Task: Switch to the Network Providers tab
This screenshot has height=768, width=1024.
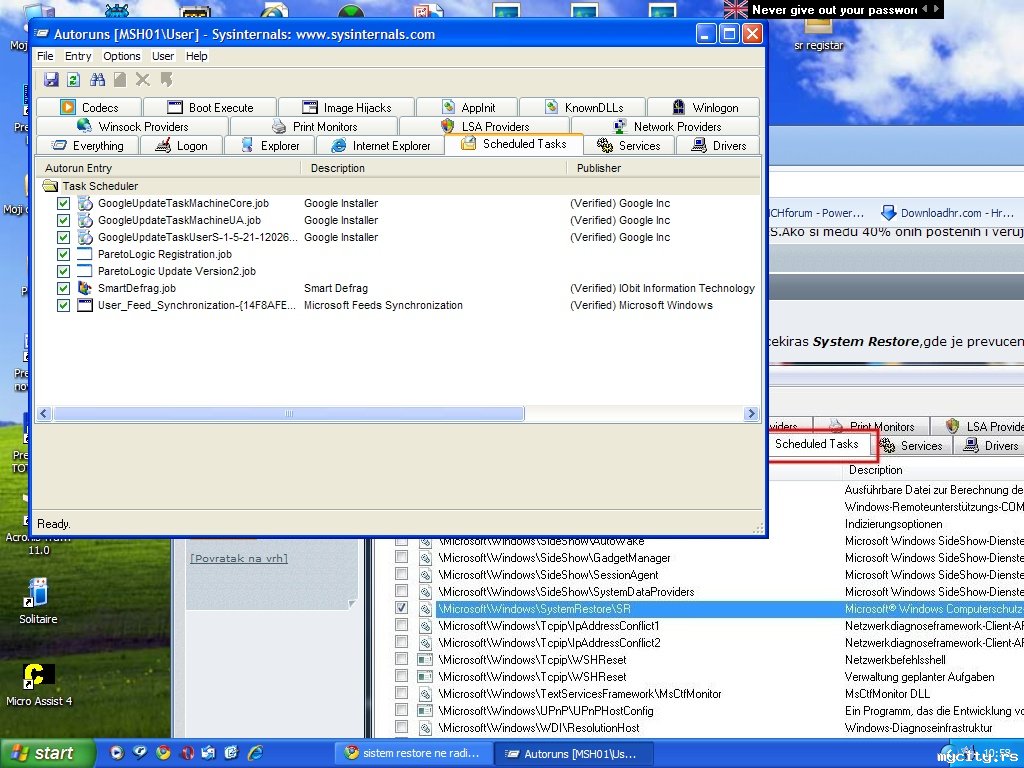Action: [666, 126]
